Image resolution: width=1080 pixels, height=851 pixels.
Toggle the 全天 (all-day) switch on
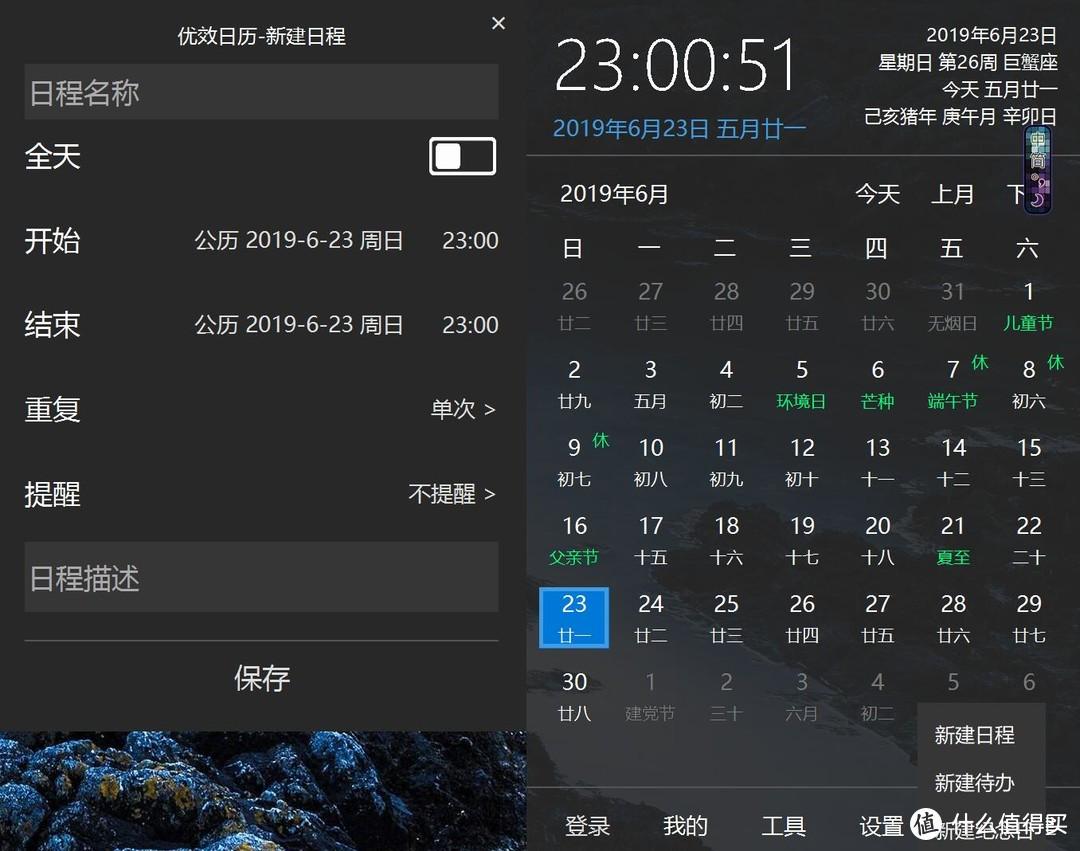pos(461,156)
